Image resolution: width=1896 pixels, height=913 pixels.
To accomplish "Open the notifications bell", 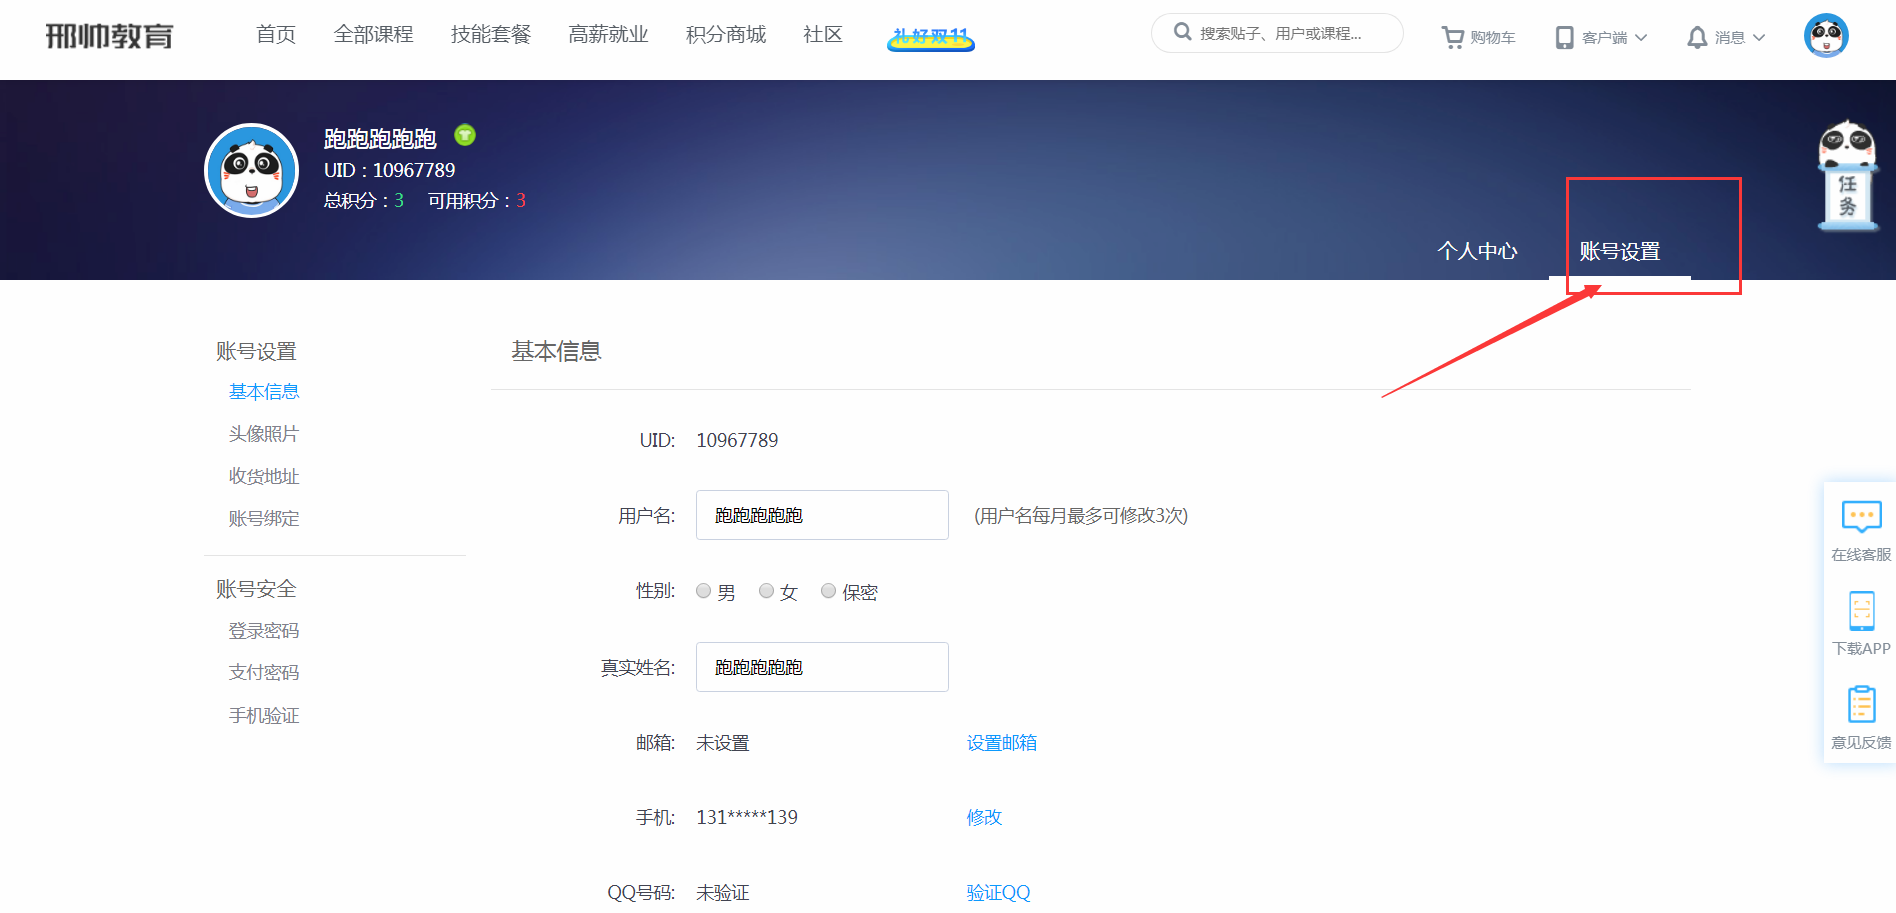I will tap(1697, 36).
